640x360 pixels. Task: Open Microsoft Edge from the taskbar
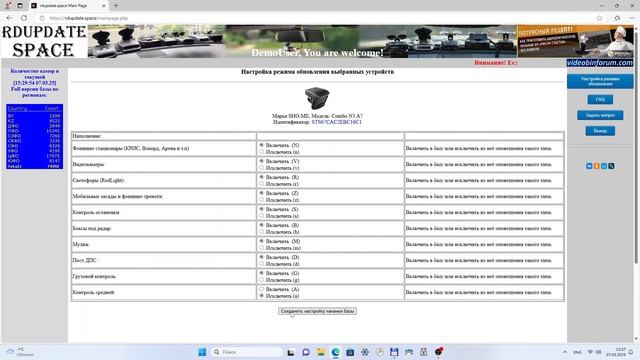(336, 352)
